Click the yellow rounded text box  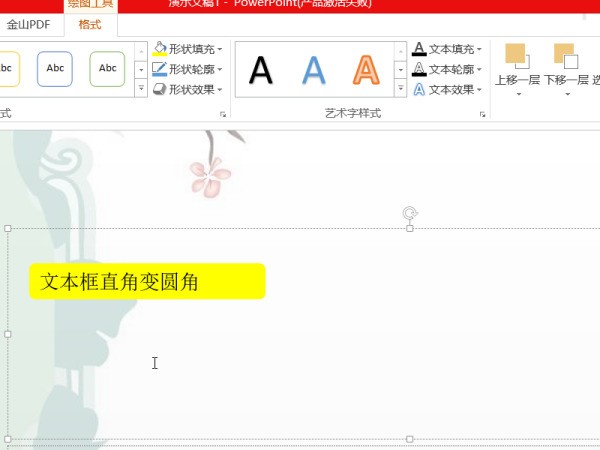[147, 282]
